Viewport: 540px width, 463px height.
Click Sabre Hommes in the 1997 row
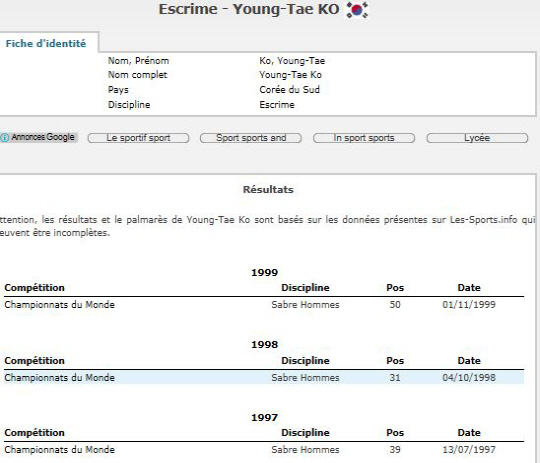coord(305,450)
